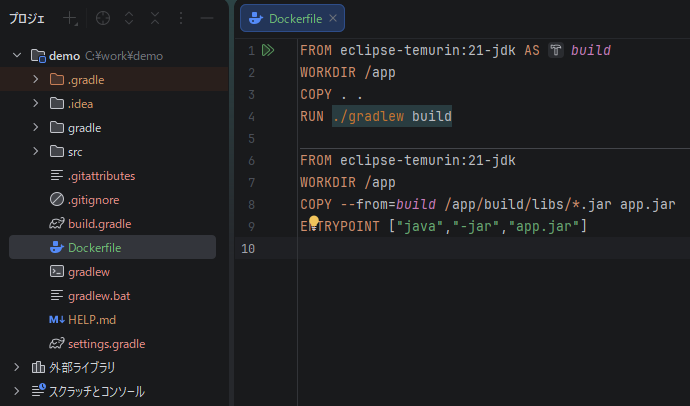Click the collapse all icon in project toolbar
Screen dimensions: 690x406
coord(154,18)
